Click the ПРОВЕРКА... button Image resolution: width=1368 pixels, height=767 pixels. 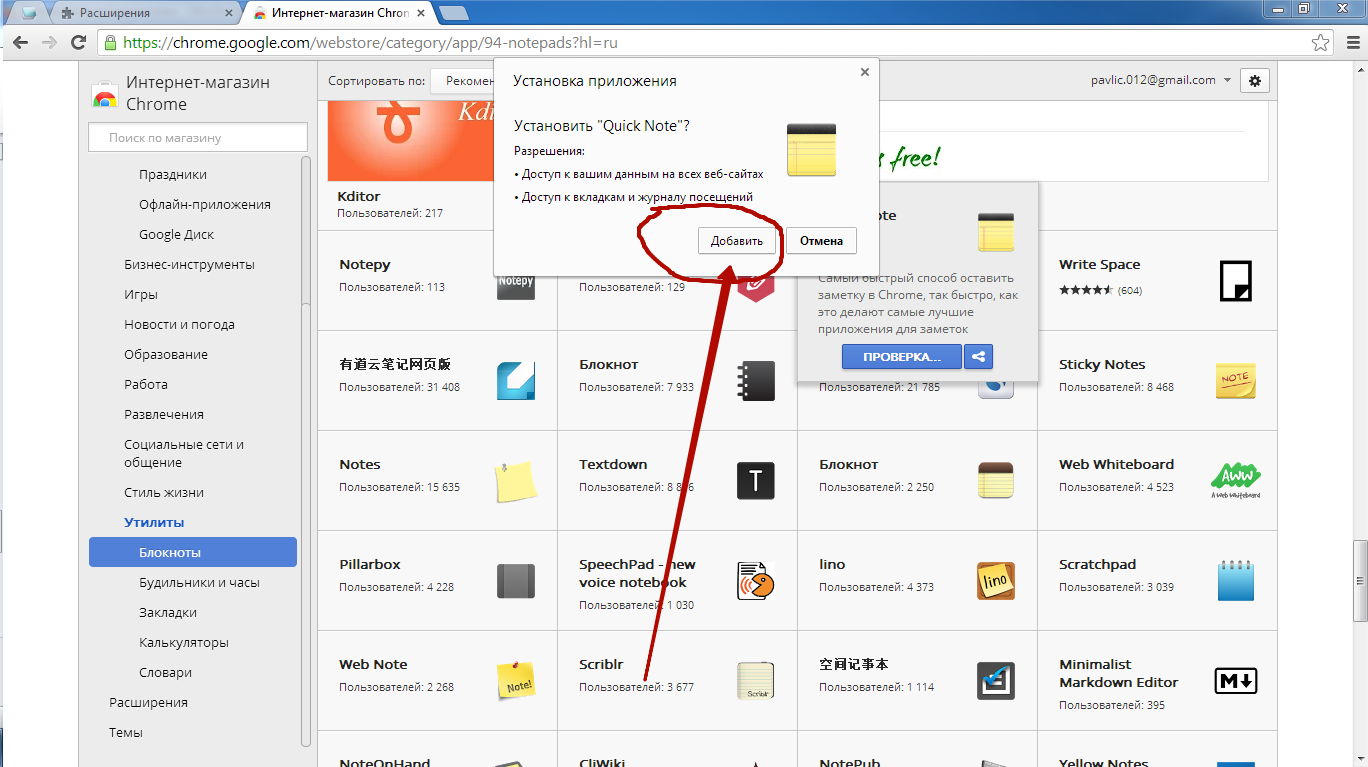[902, 356]
